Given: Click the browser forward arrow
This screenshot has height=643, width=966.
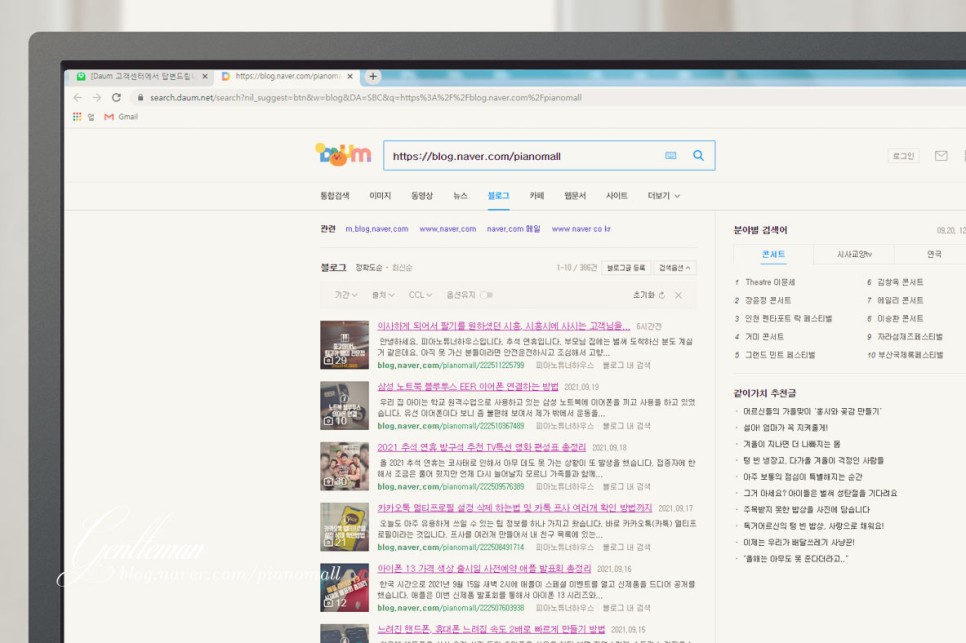Looking at the screenshot, I should click(97, 97).
